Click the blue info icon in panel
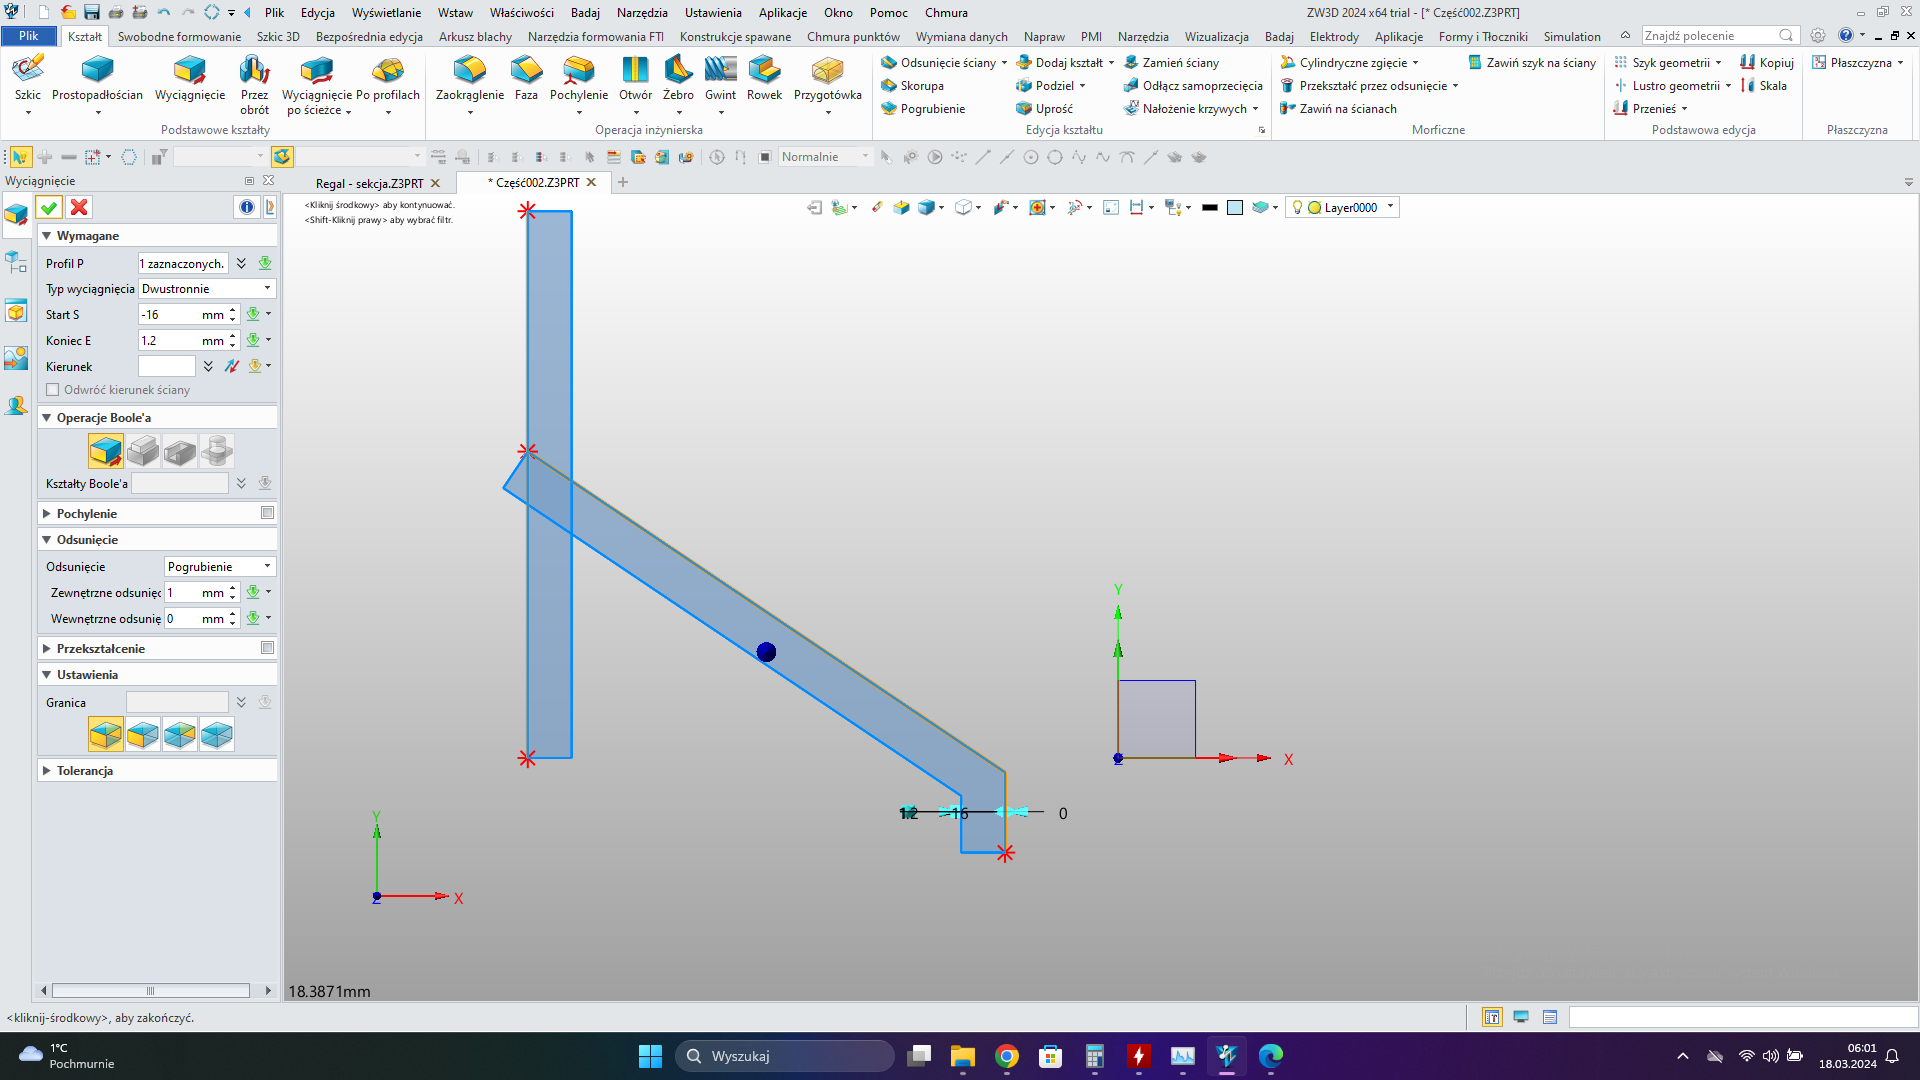Image resolution: width=1920 pixels, height=1080 pixels. (x=247, y=207)
